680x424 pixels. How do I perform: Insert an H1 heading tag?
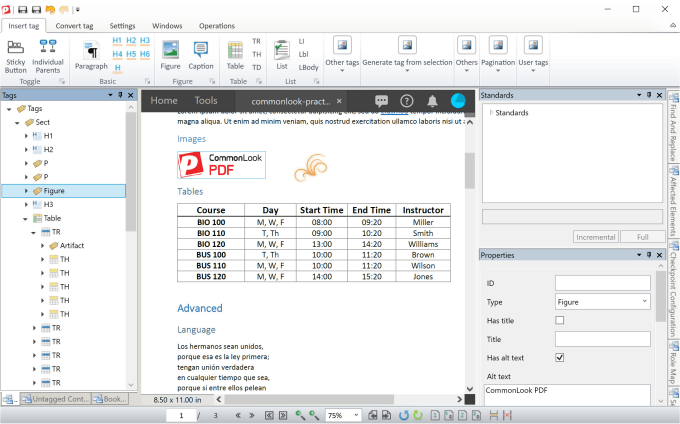pyautogui.click(x=117, y=41)
